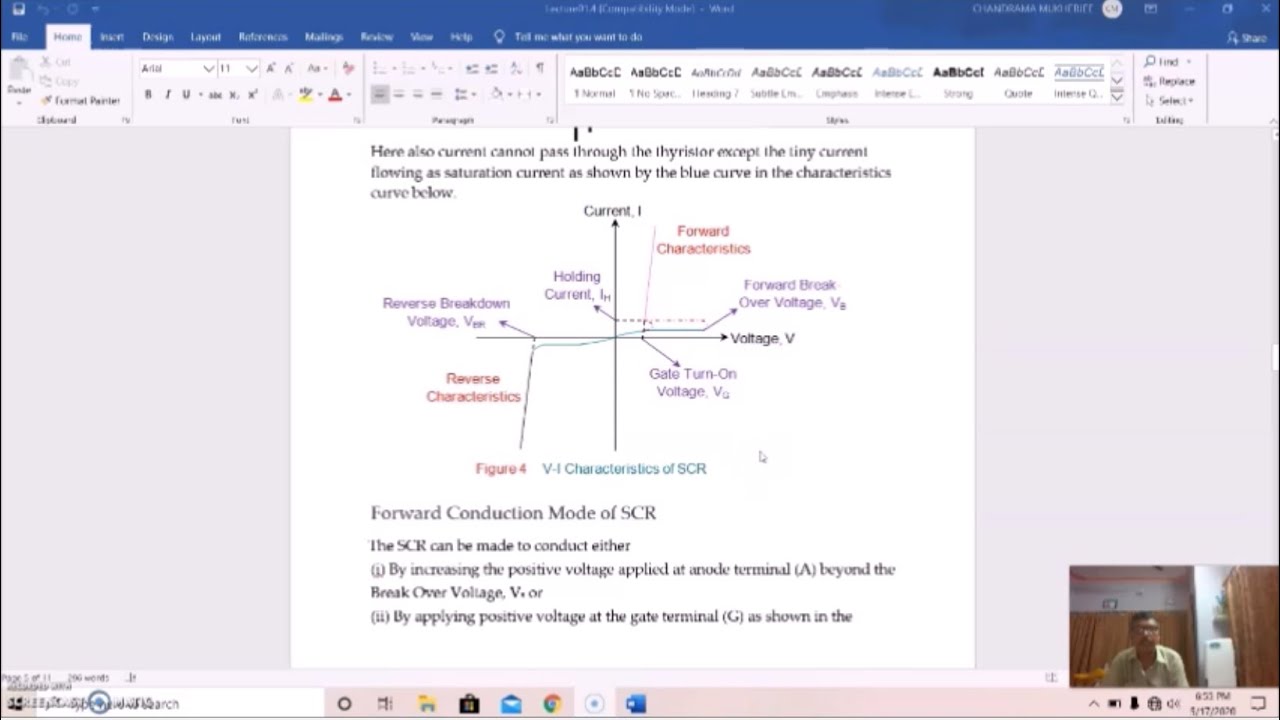
Task: Open Chrome from the taskbar
Action: point(552,704)
